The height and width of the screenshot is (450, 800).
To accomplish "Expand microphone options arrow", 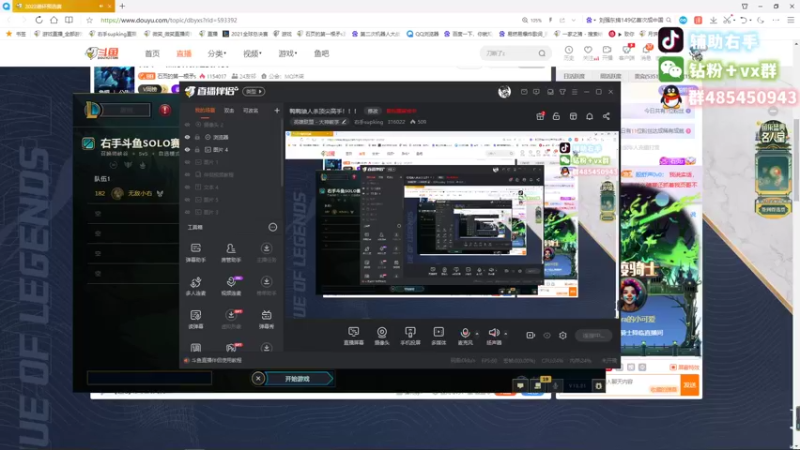I will 477,334.
